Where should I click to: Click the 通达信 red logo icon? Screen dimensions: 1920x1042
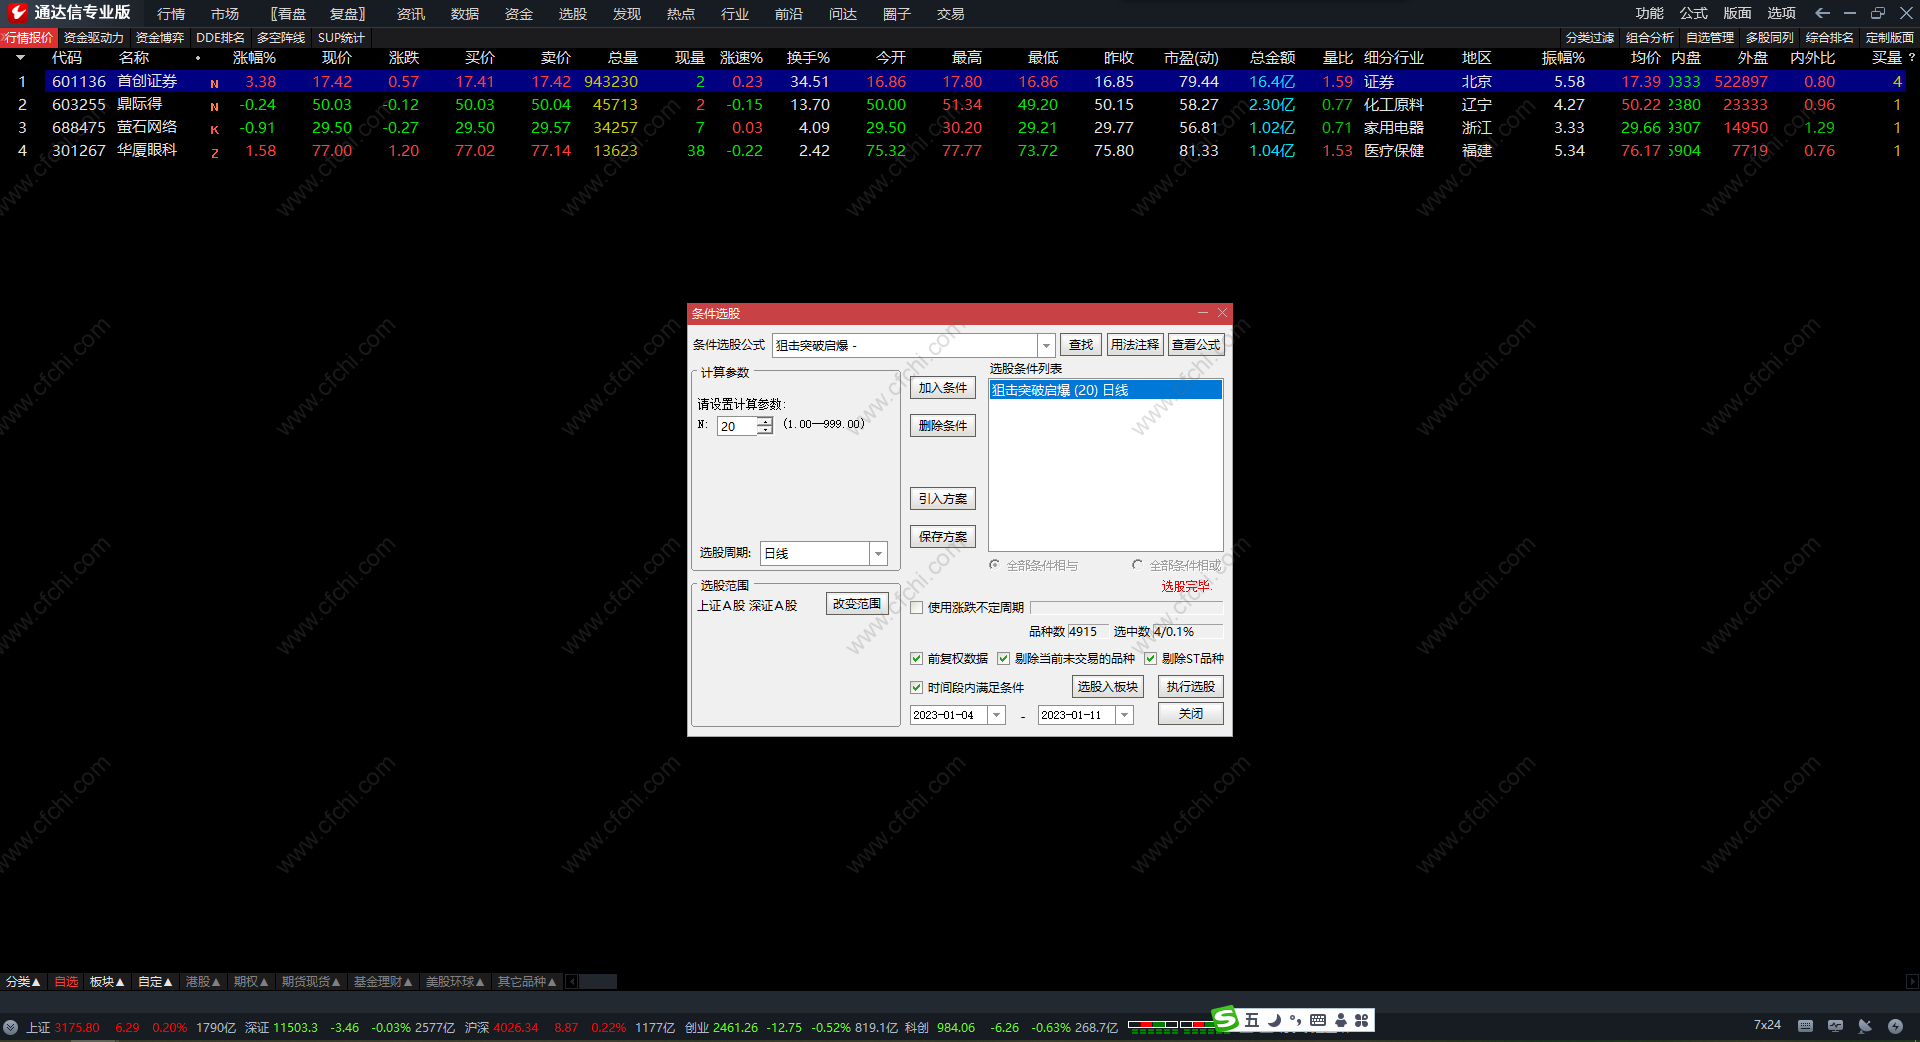(17, 12)
